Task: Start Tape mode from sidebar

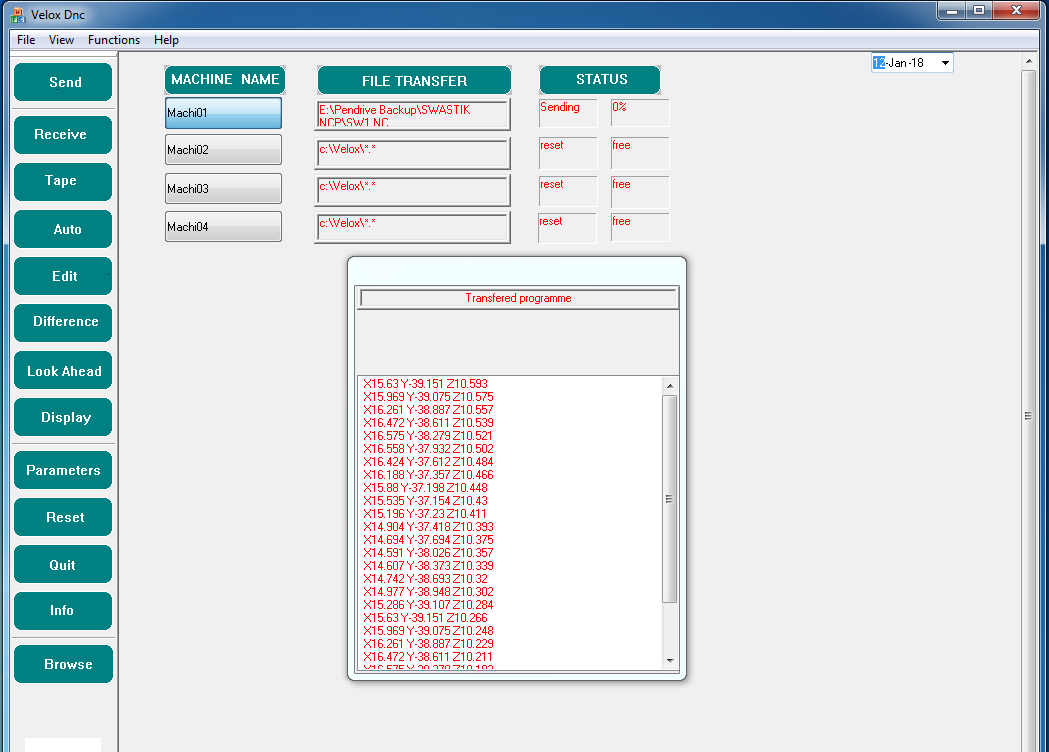Action: [x=62, y=181]
